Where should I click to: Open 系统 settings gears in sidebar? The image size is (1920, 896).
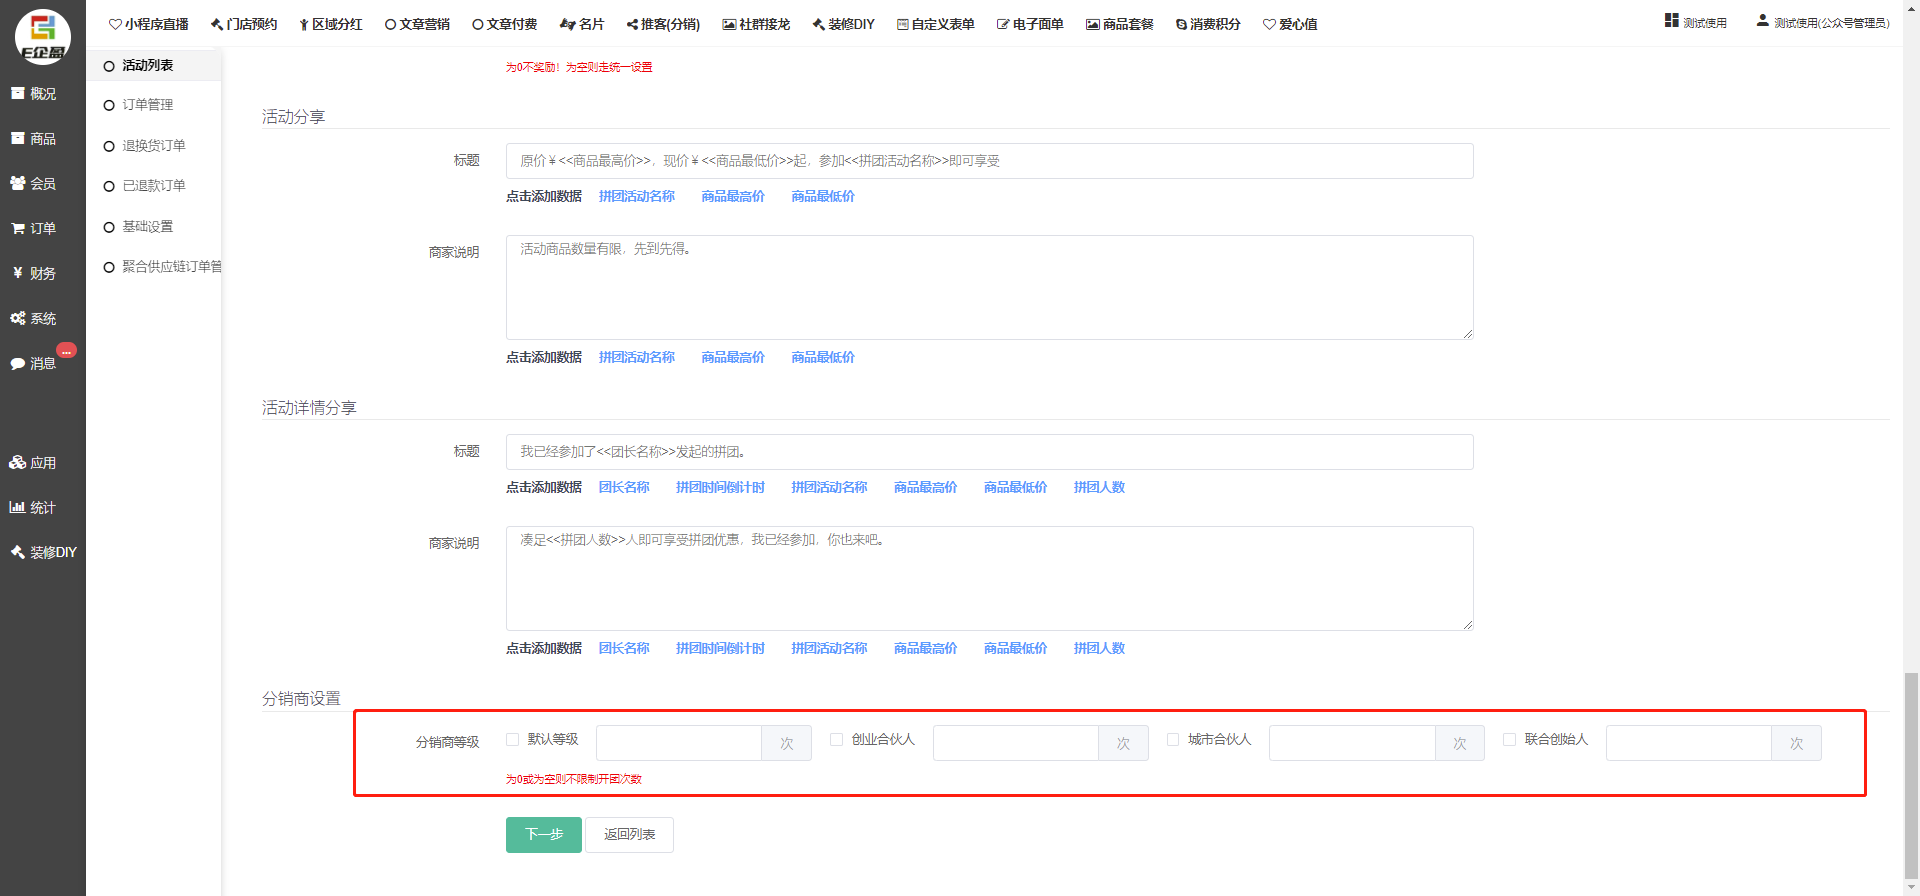click(33, 319)
